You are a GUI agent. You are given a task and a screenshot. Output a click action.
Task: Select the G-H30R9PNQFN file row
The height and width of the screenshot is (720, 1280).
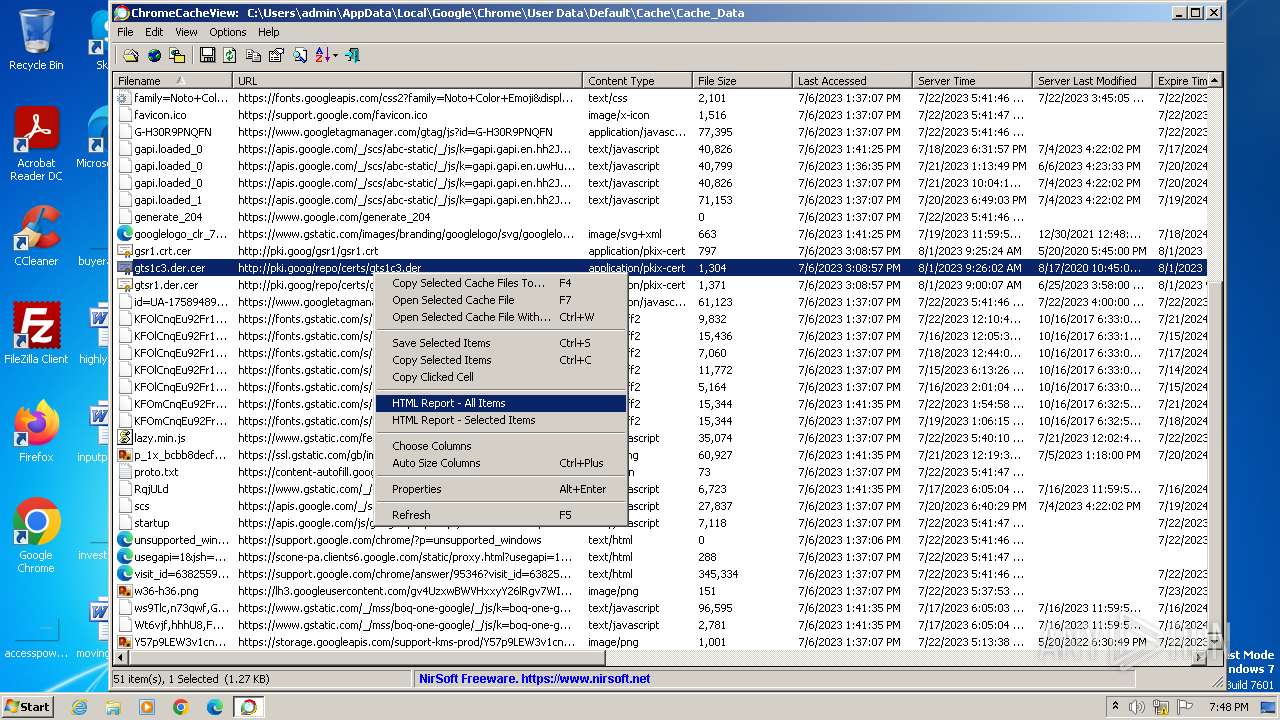[x=660, y=132]
